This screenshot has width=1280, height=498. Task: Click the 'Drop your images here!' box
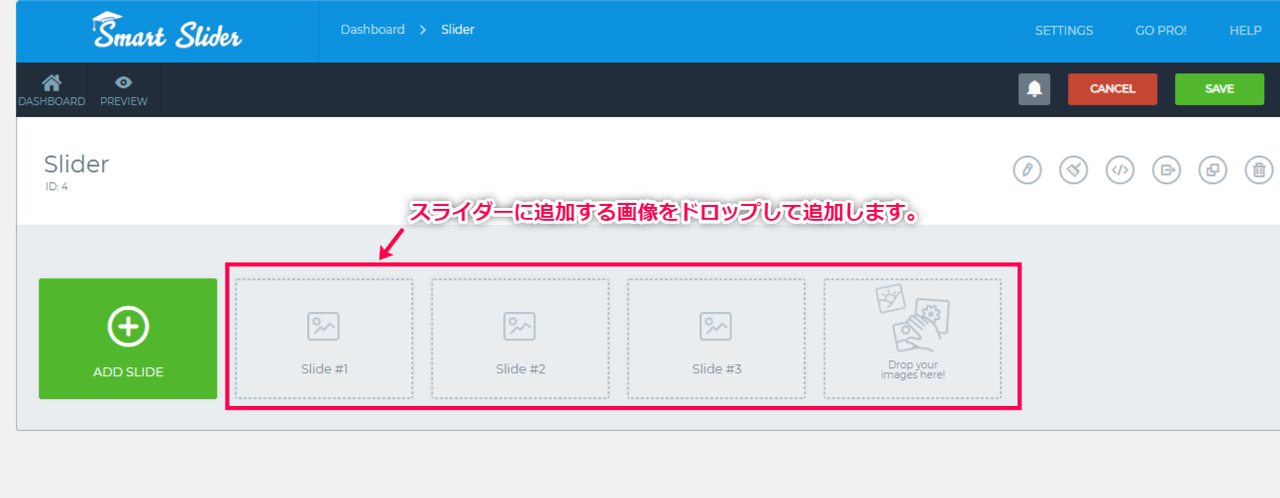[912, 339]
